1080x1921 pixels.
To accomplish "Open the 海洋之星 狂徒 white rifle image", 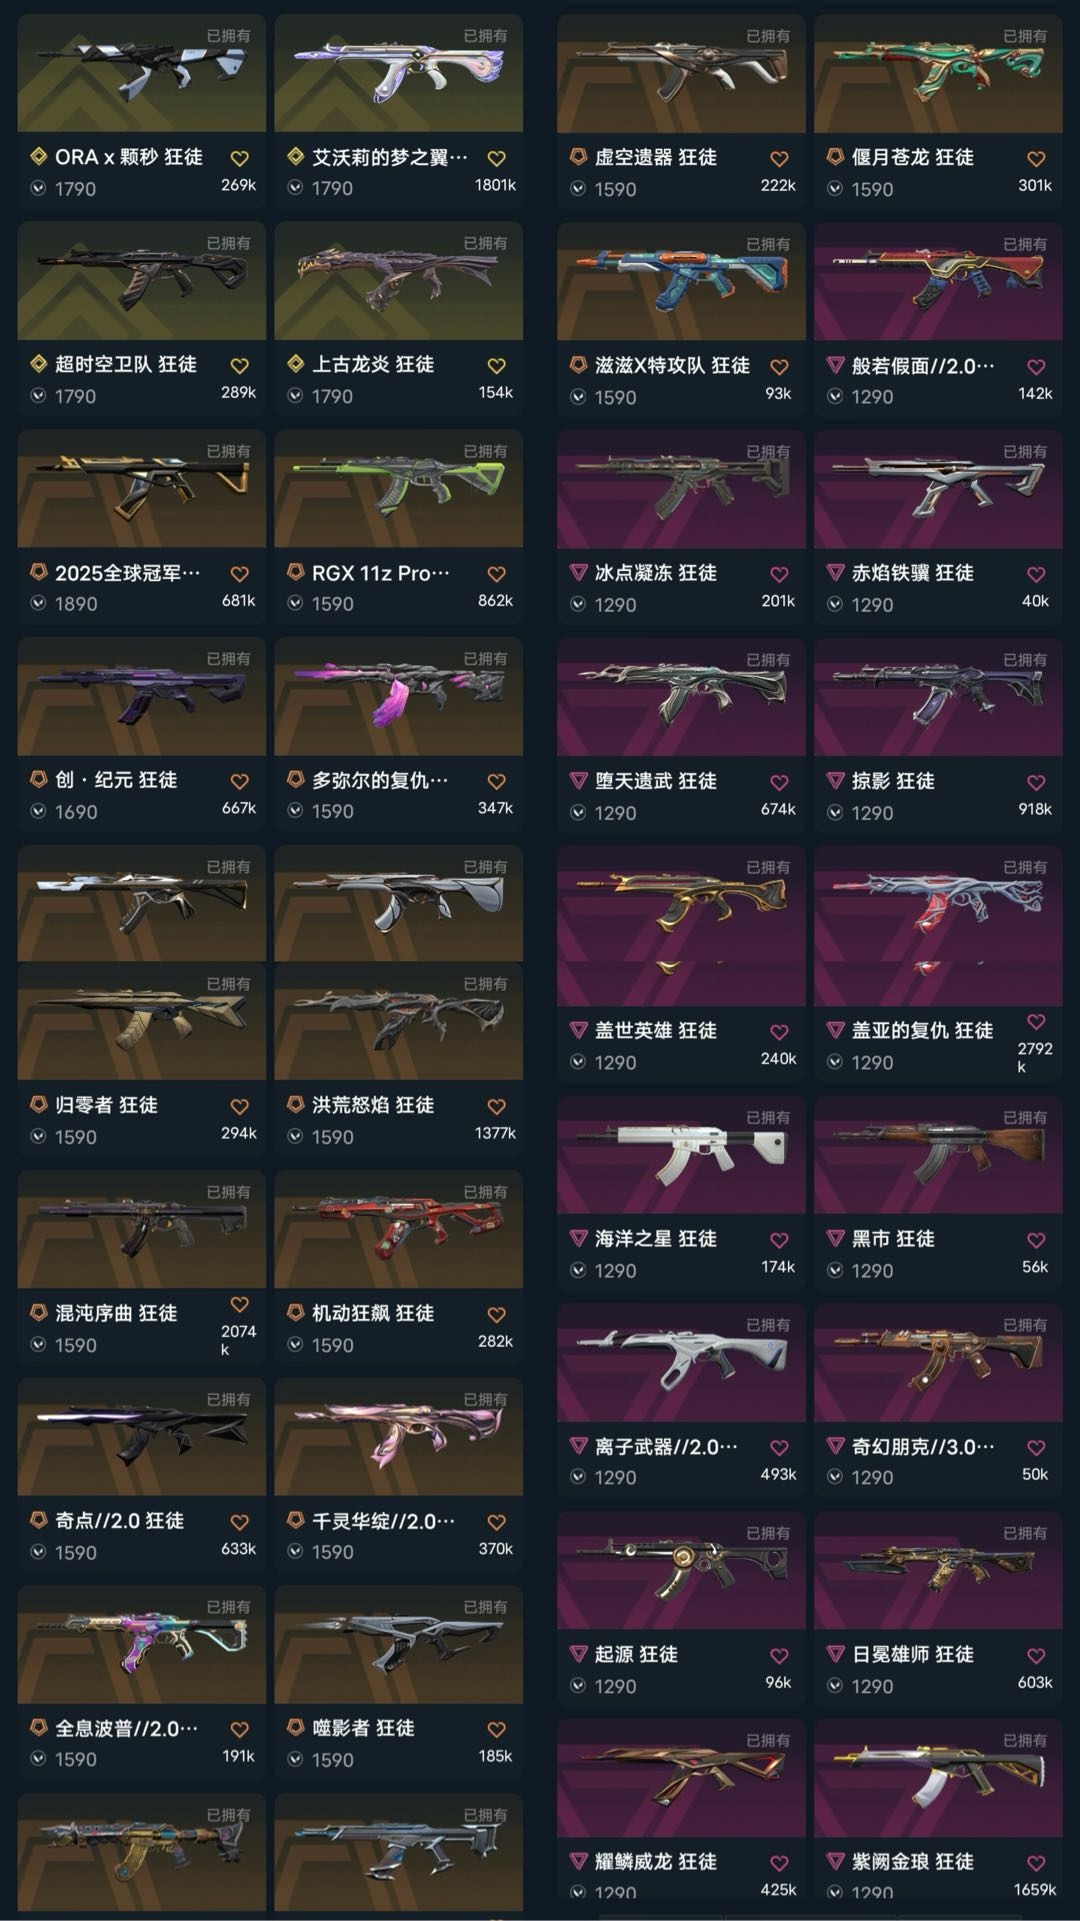I will tap(681, 1154).
